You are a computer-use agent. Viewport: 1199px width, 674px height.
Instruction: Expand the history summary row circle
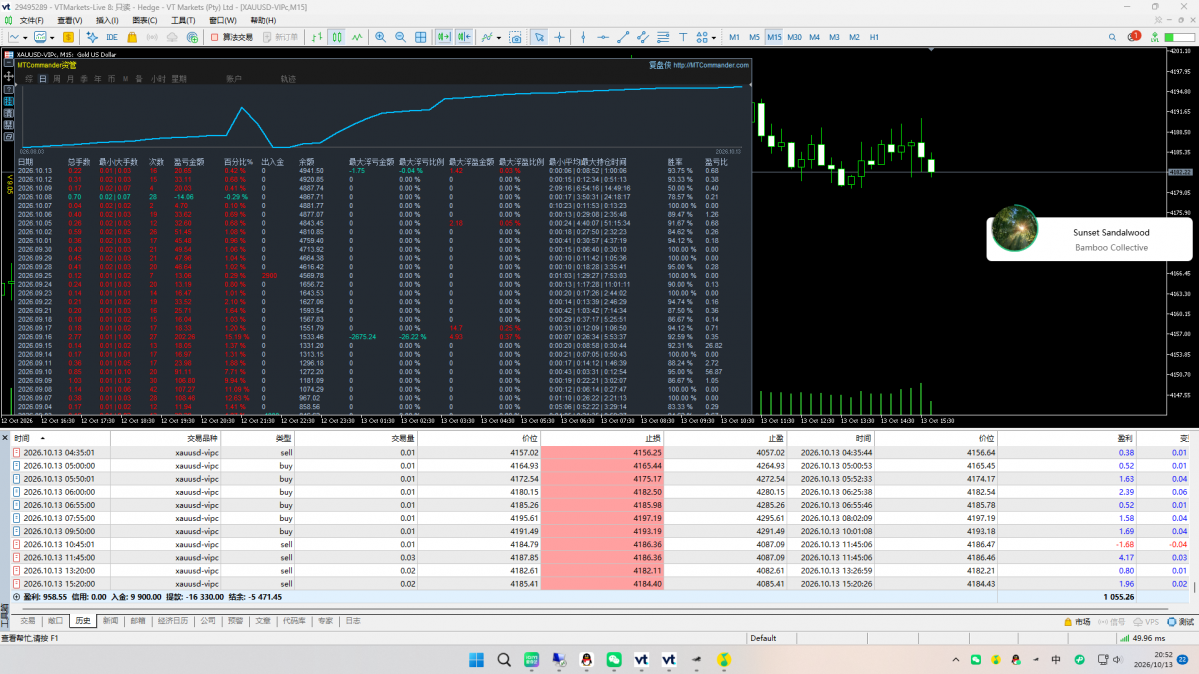pos(16,597)
